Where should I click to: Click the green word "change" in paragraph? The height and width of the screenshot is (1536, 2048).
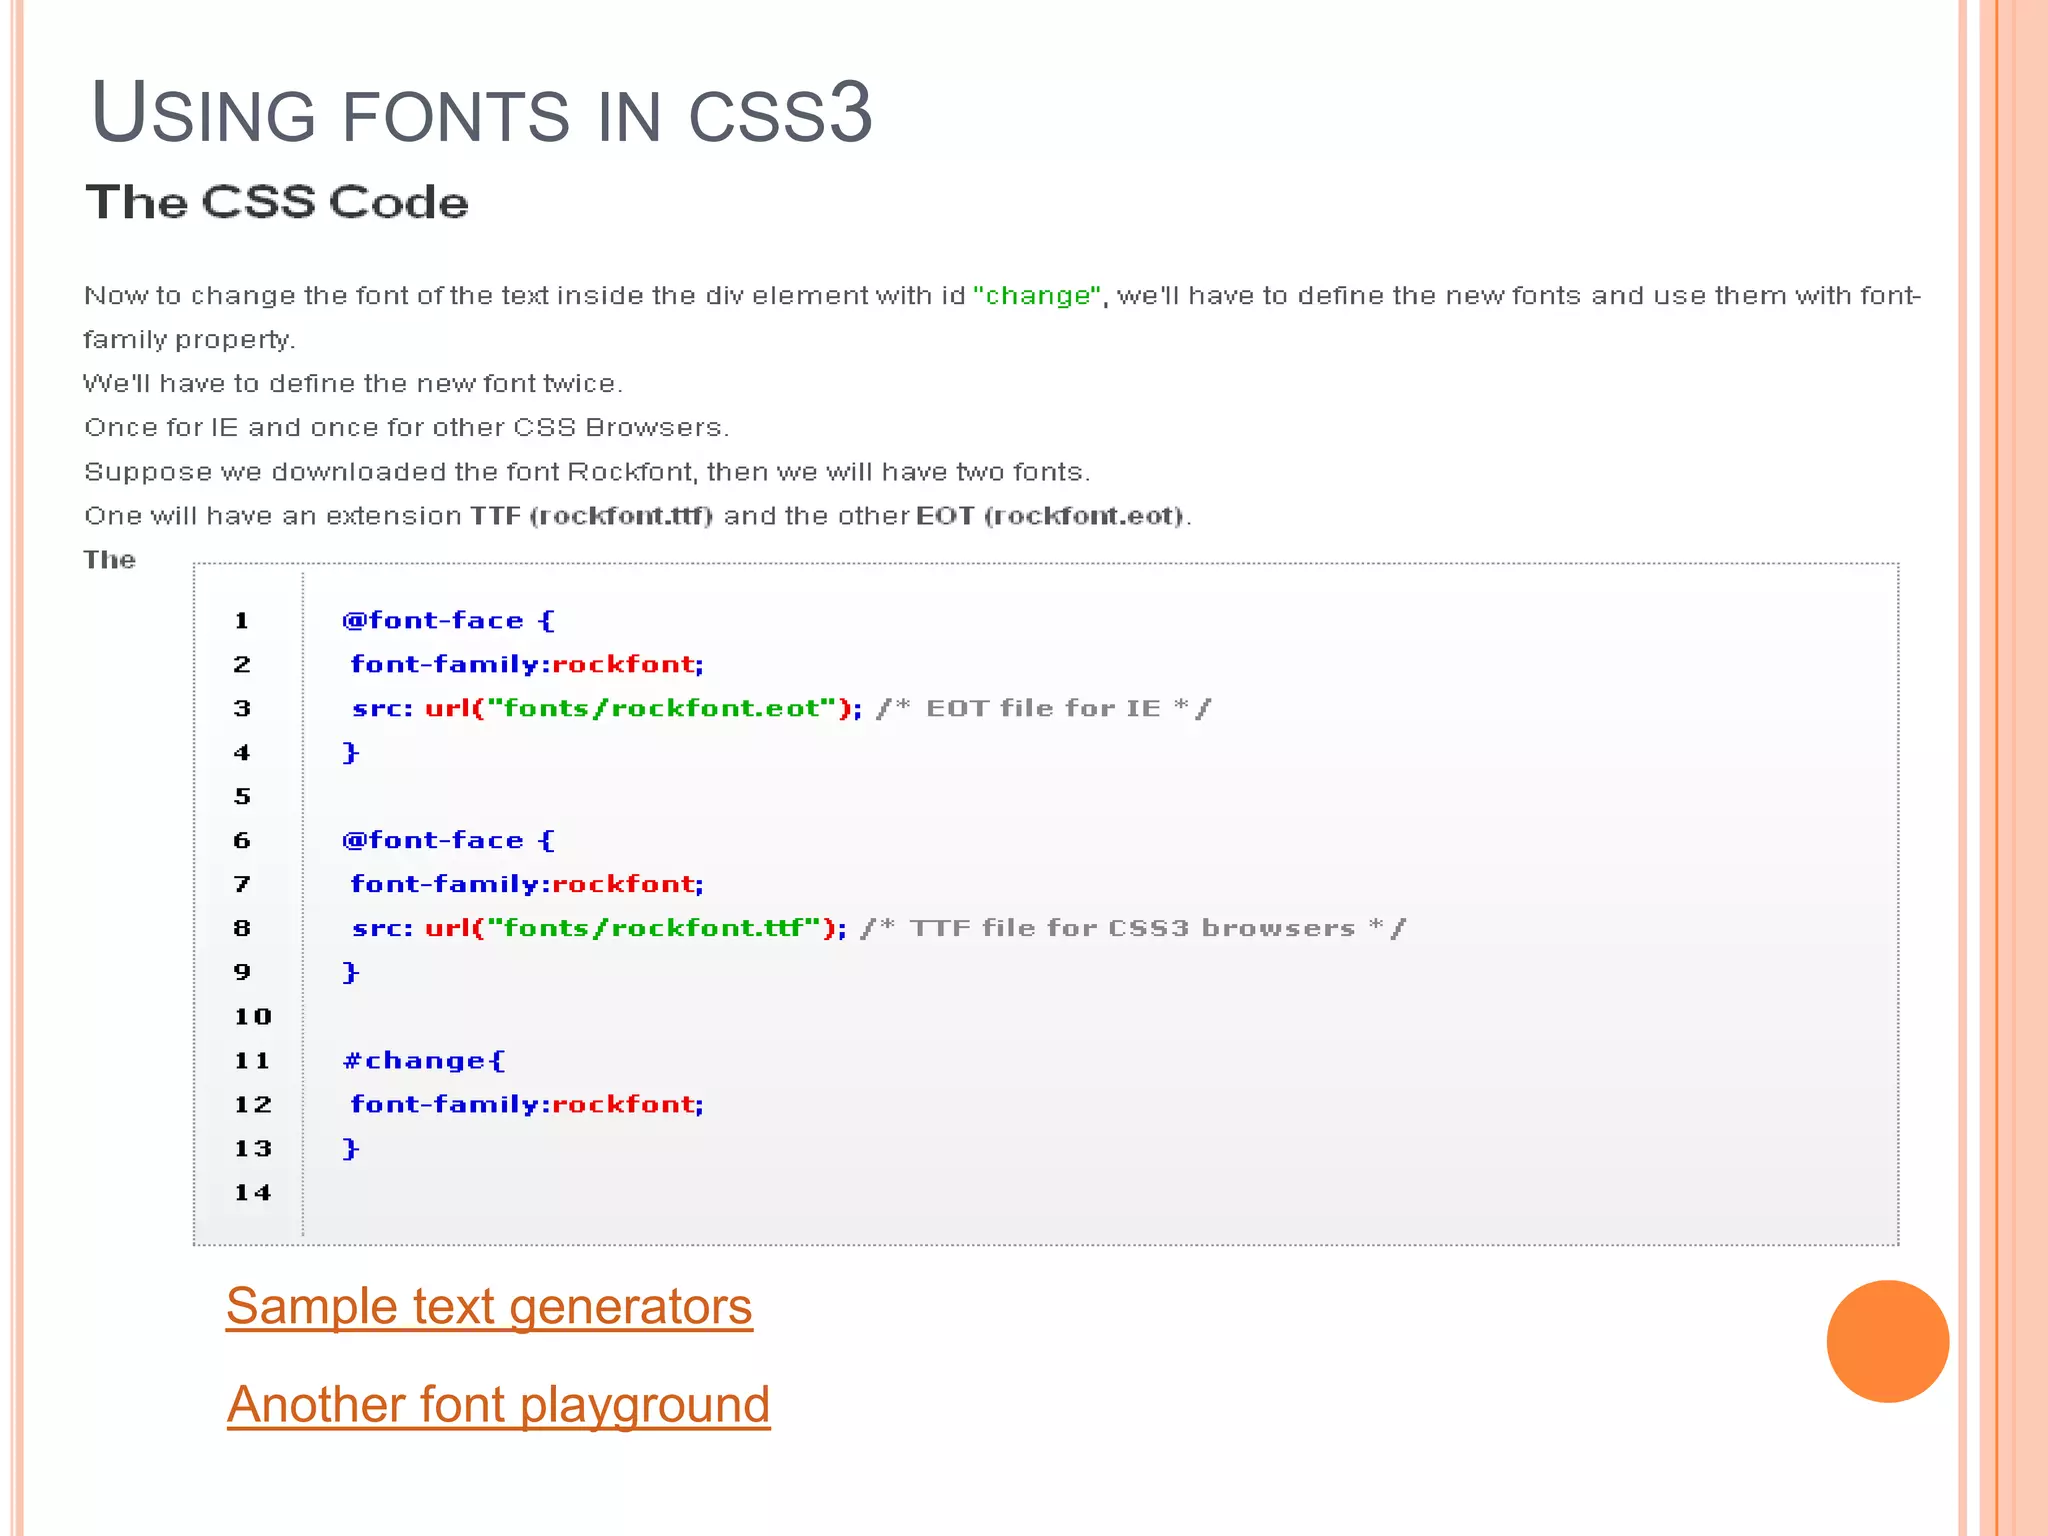pos(1037,296)
